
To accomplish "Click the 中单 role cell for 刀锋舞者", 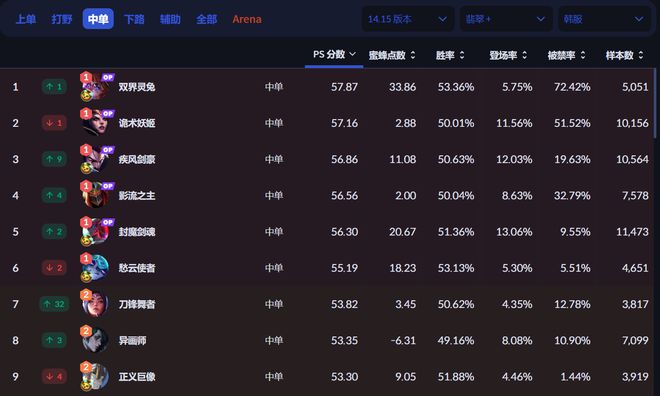I will (274, 304).
